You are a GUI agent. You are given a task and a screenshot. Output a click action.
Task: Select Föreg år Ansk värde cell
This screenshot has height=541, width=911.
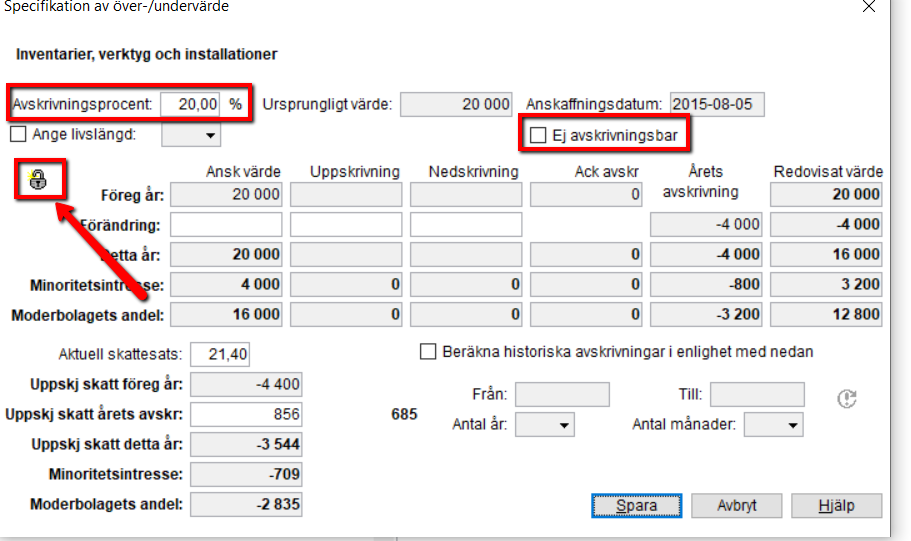point(226,195)
